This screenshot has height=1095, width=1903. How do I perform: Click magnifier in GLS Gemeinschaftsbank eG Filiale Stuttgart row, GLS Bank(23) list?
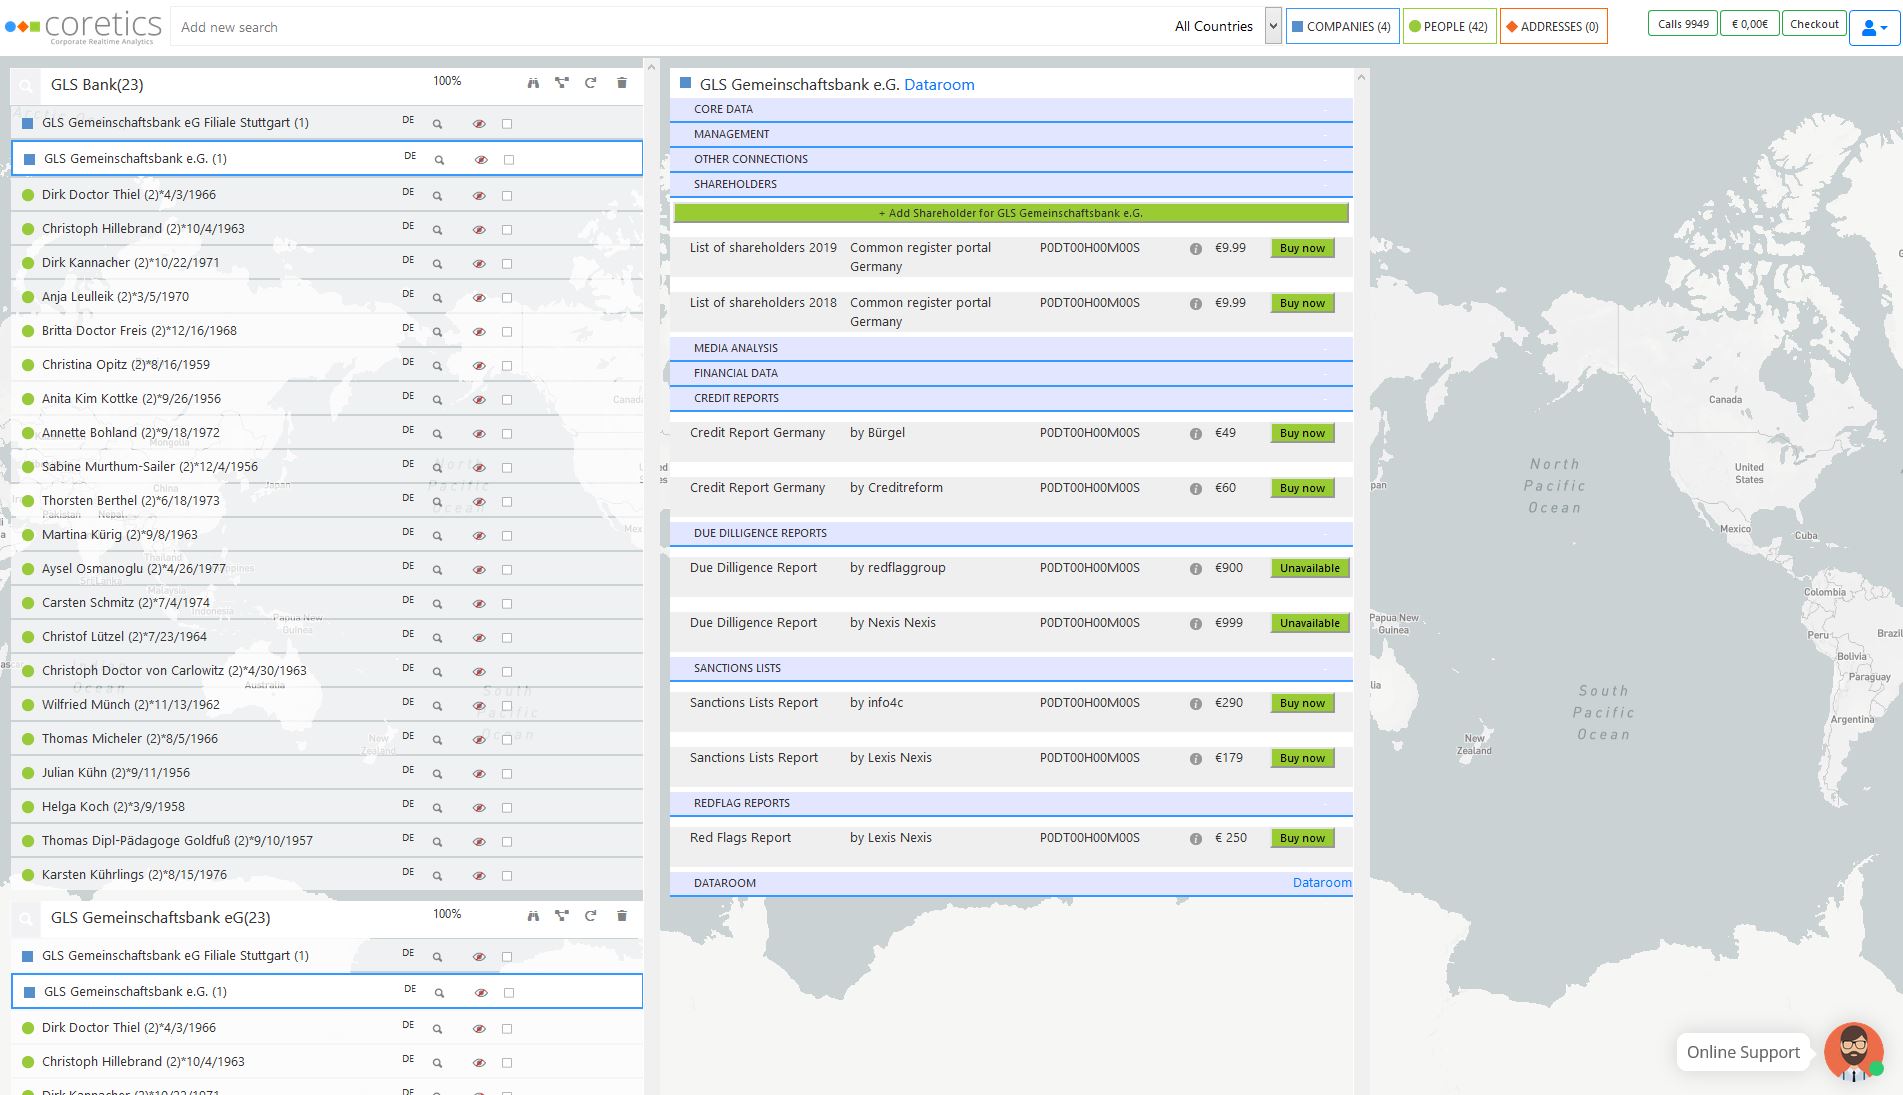coord(437,124)
